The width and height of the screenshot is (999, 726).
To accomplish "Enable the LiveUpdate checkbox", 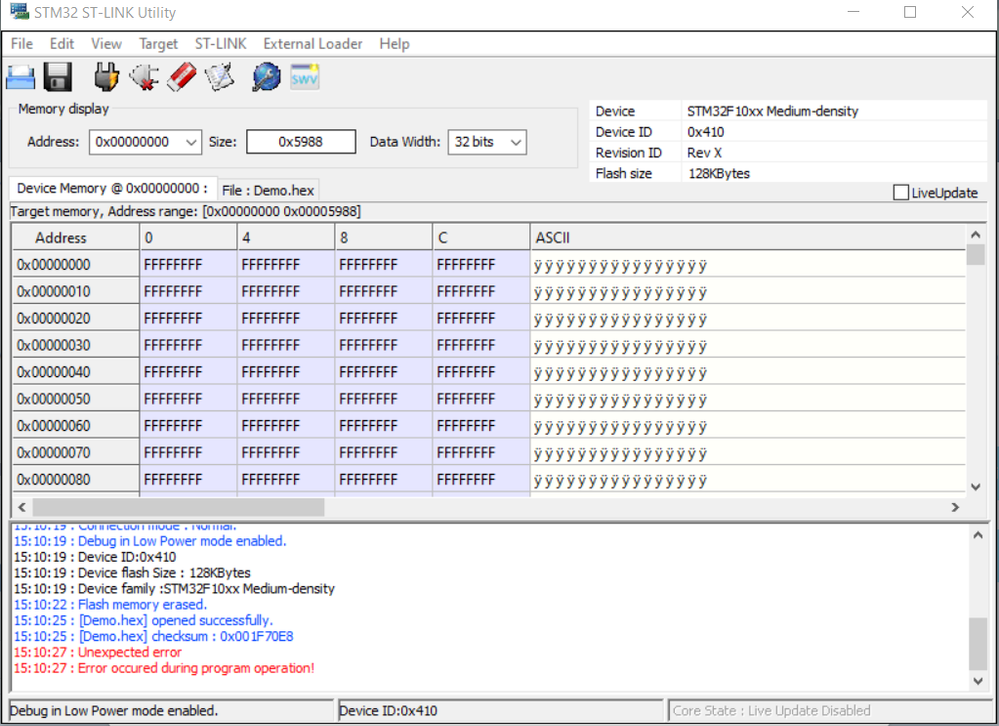I will click(x=900, y=192).
